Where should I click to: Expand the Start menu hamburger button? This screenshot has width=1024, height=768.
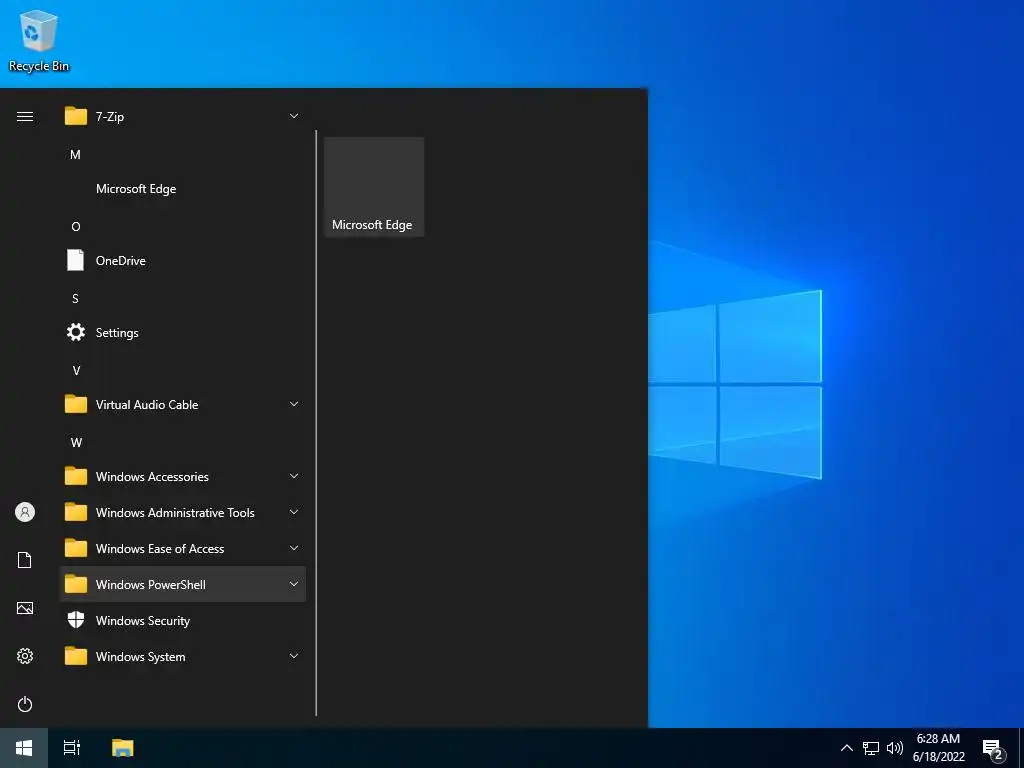[x=25, y=116]
